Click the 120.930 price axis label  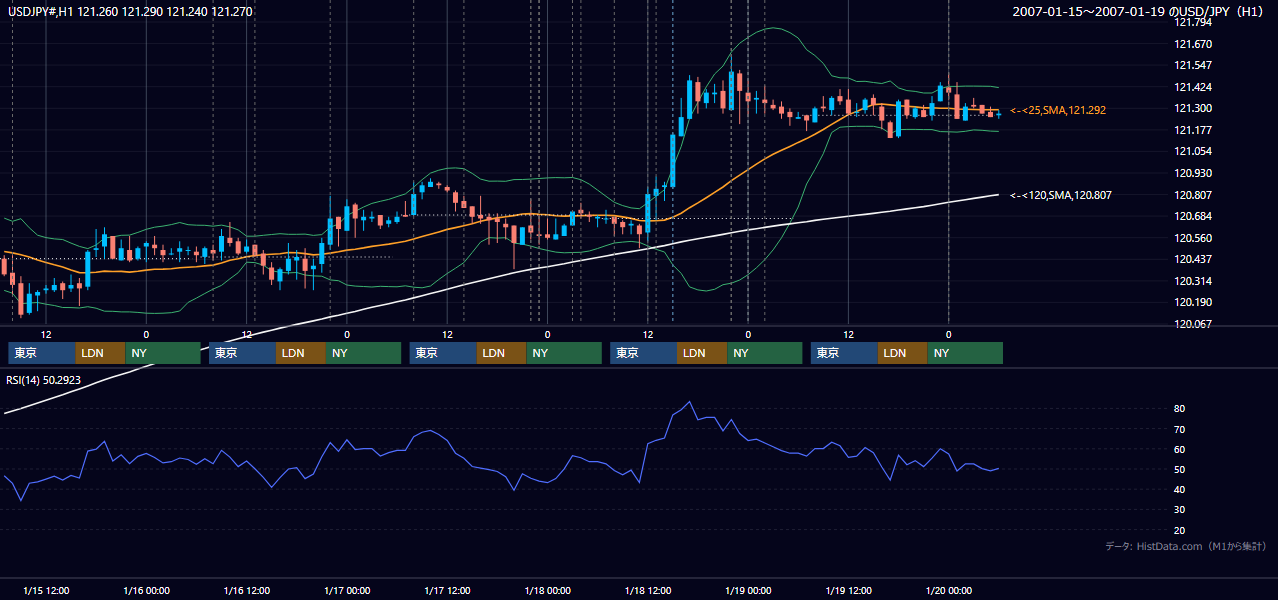(1193, 173)
